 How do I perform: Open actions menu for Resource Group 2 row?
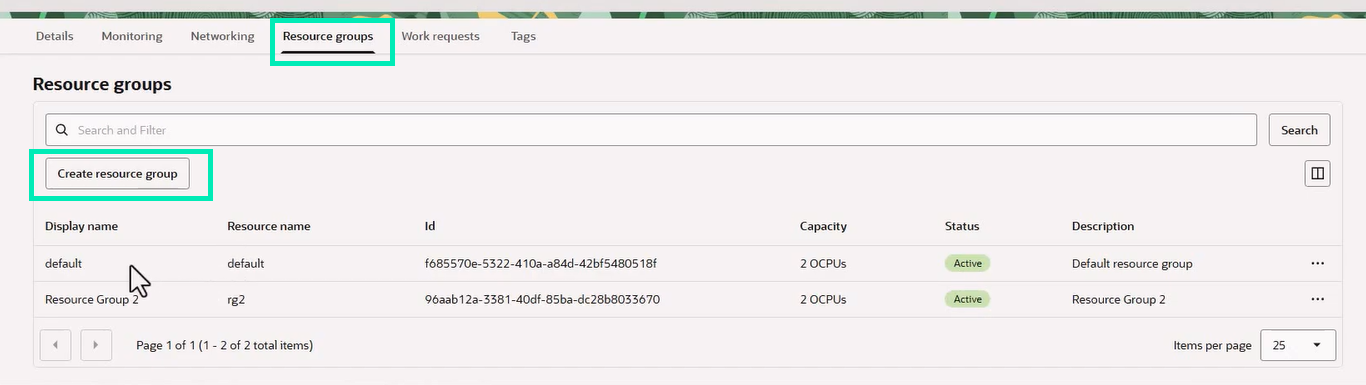pos(1317,299)
